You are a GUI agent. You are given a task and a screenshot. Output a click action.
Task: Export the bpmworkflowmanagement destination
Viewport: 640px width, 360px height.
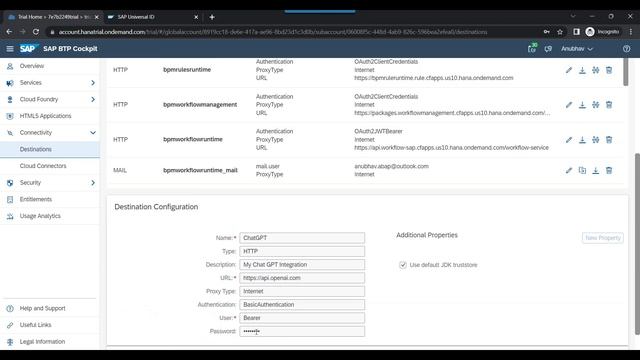582,105
